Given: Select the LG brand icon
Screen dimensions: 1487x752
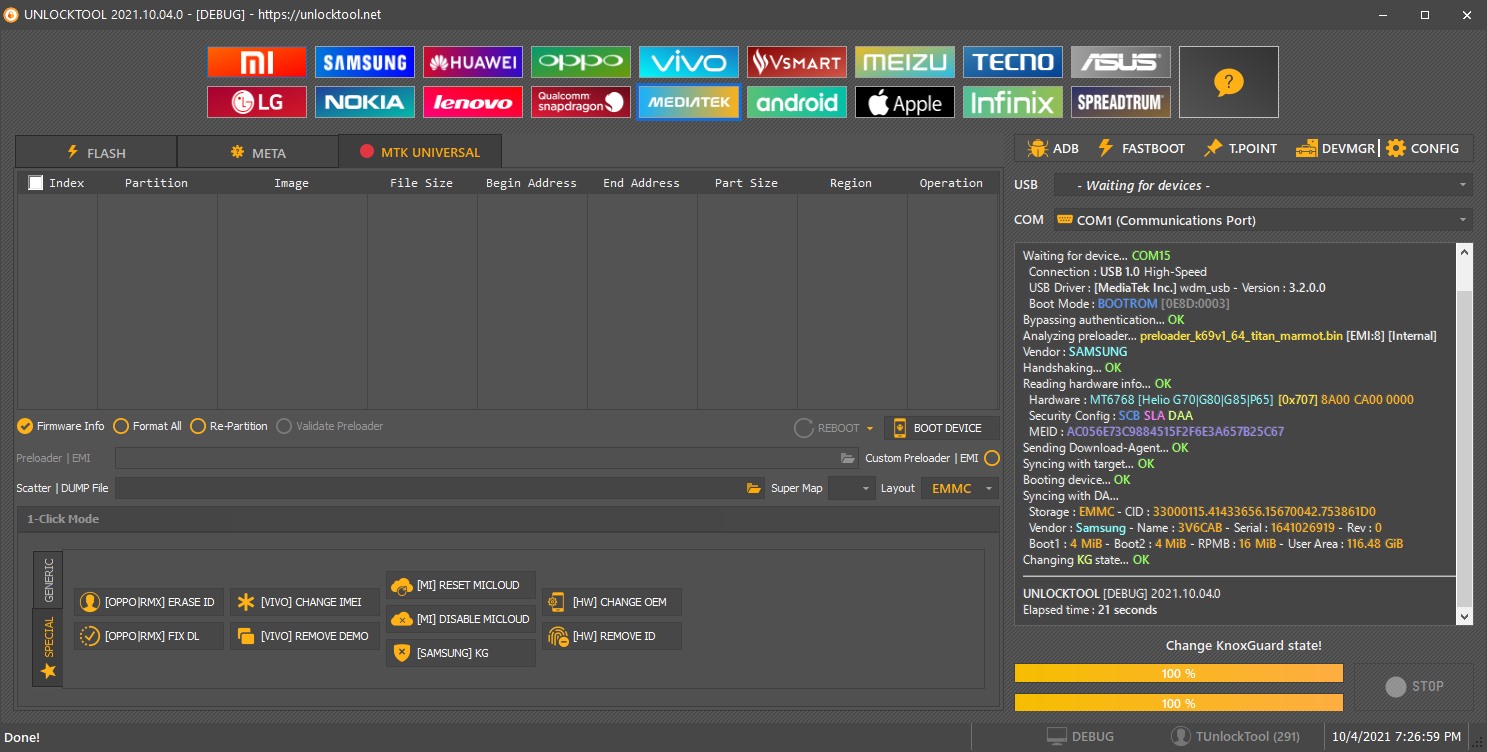Looking at the screenshot, I should click(257, 102).
